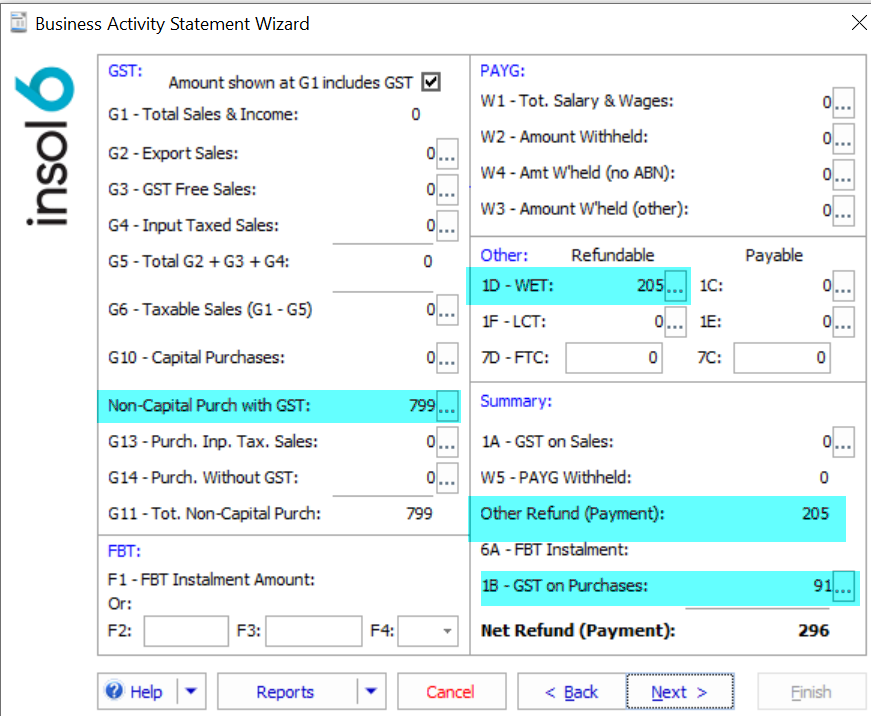Viewport: 871px width, 716px height.
Task: Go Back to previous wizard step
Action: pyautogui.click(x=571, y=692)
